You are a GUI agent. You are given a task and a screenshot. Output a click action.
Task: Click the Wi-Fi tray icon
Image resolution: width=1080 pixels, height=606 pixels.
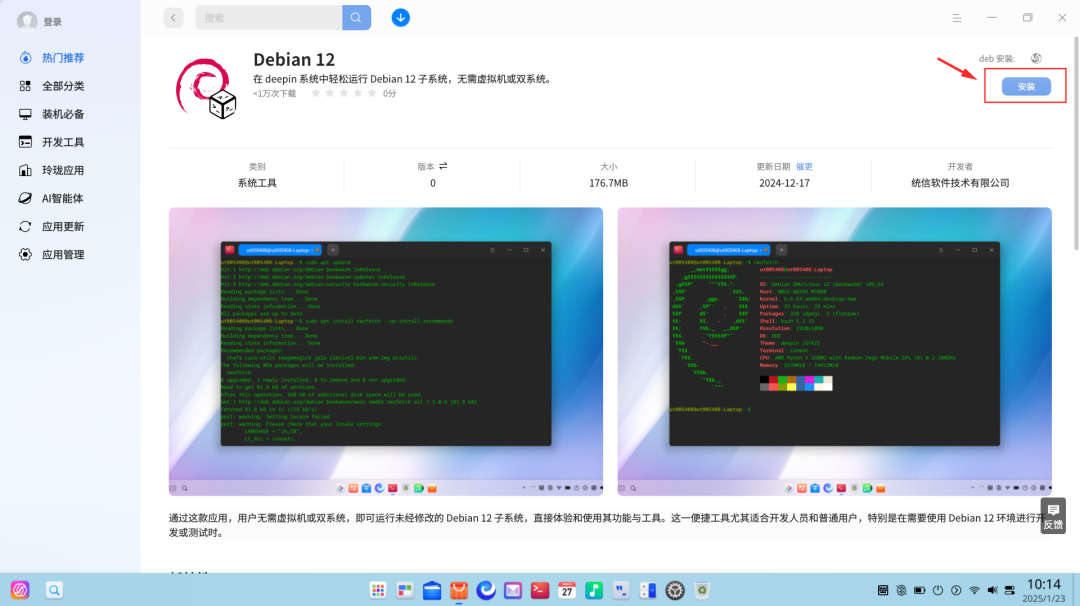click(974, 590)
